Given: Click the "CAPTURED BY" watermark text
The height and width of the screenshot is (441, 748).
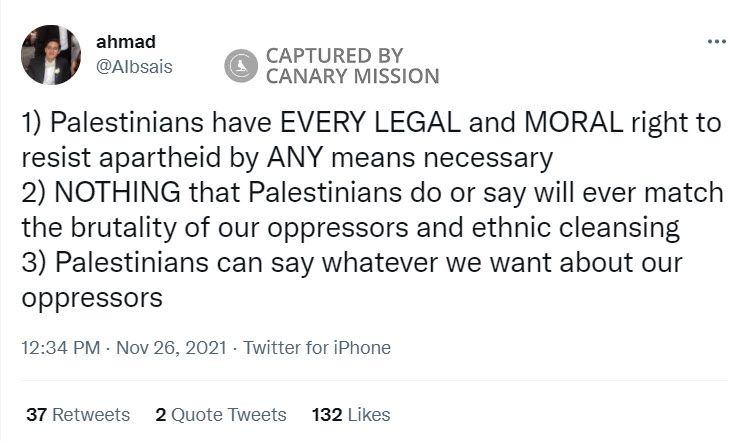Looking at the screenshot, I should (333, 56).
